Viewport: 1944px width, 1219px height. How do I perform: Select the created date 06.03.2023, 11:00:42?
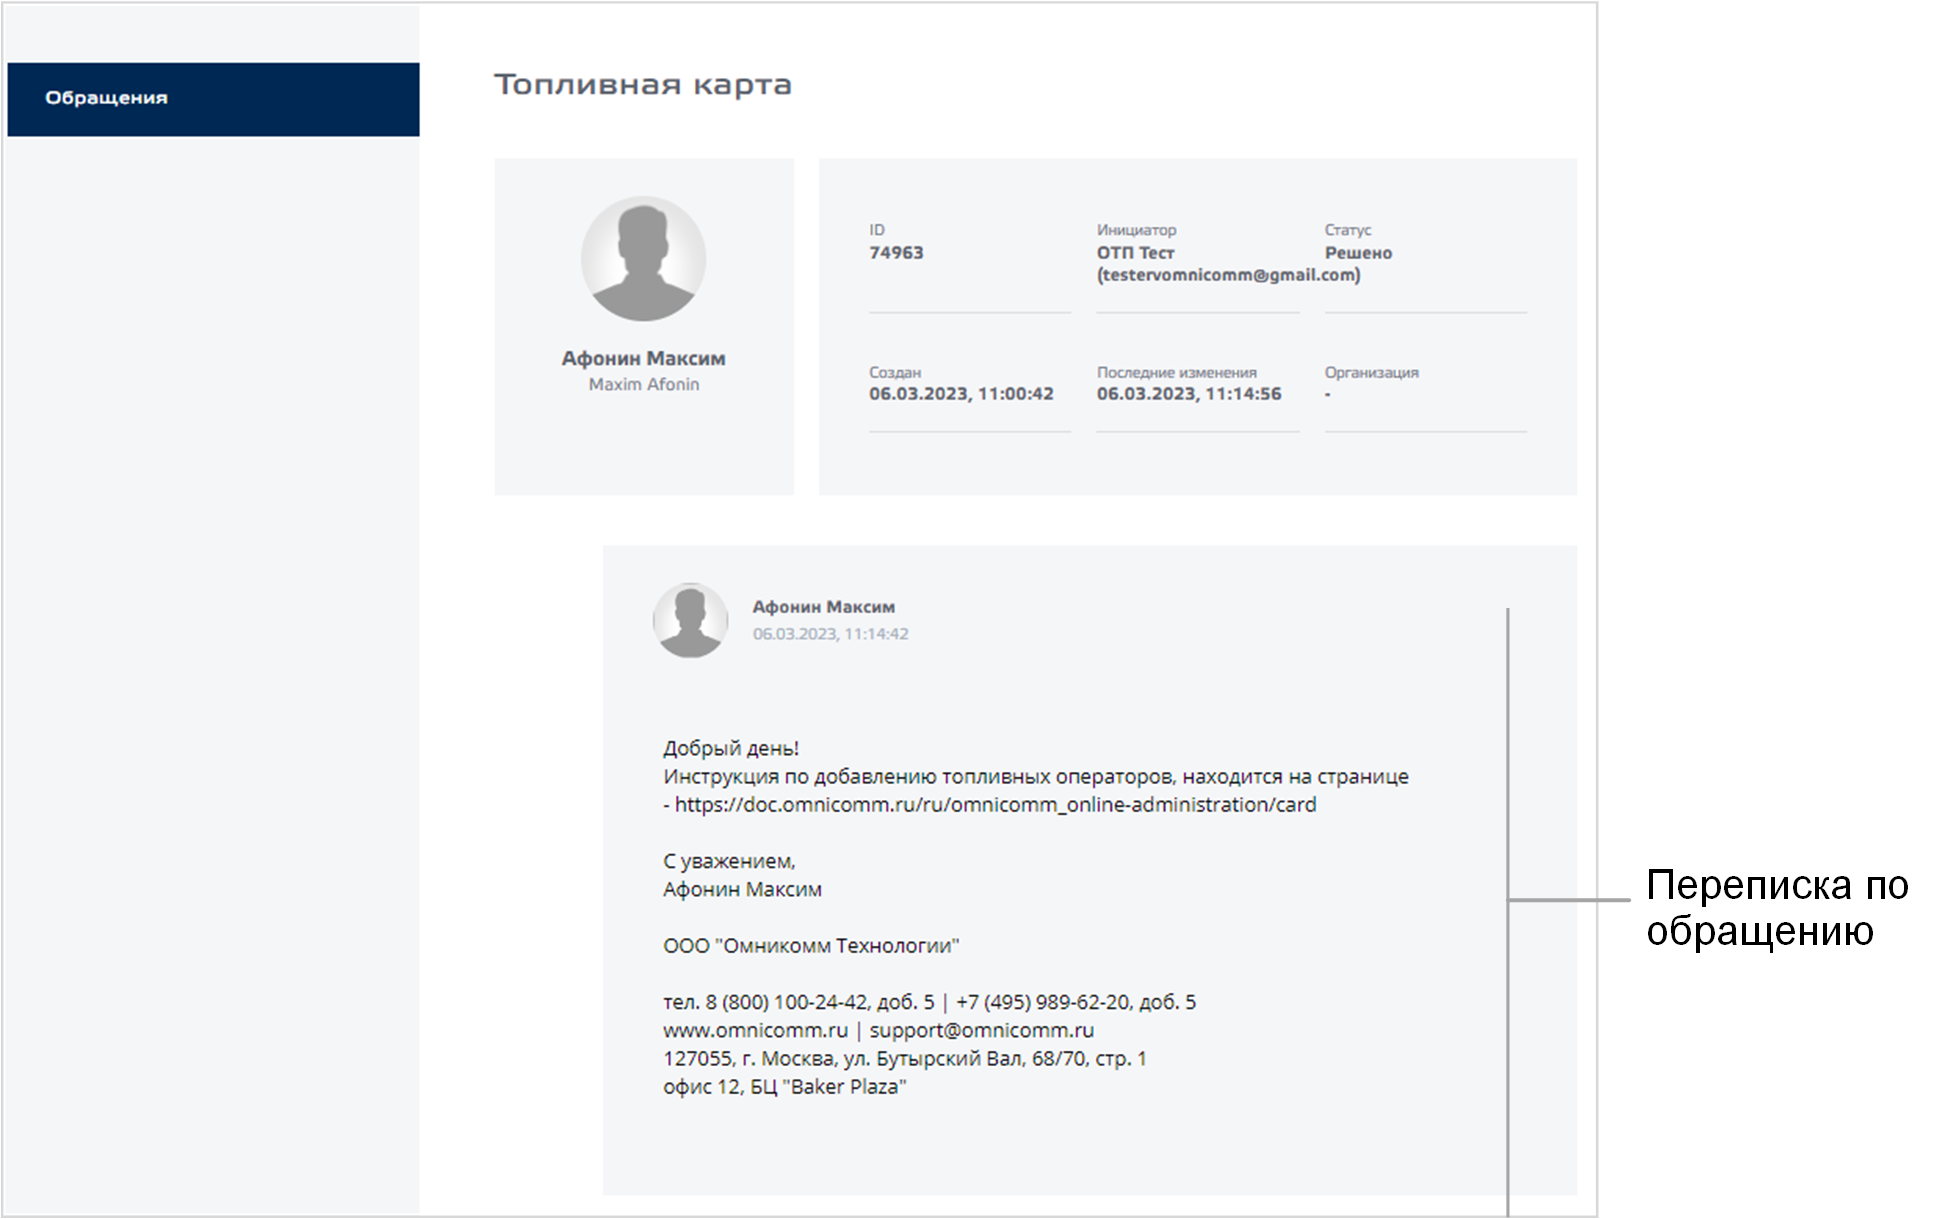pyautogui.click(x=961, y=394)
